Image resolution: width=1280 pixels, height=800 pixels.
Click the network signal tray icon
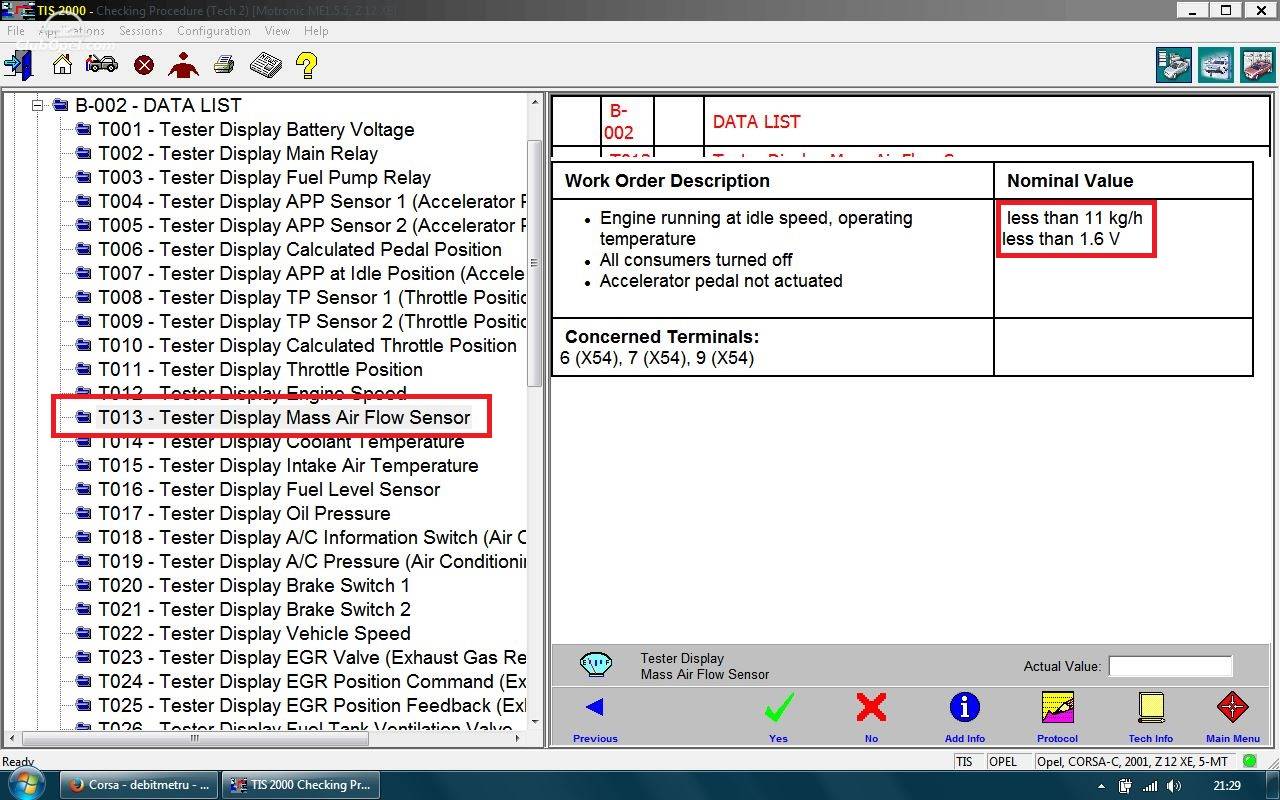tap(1148, 786)
